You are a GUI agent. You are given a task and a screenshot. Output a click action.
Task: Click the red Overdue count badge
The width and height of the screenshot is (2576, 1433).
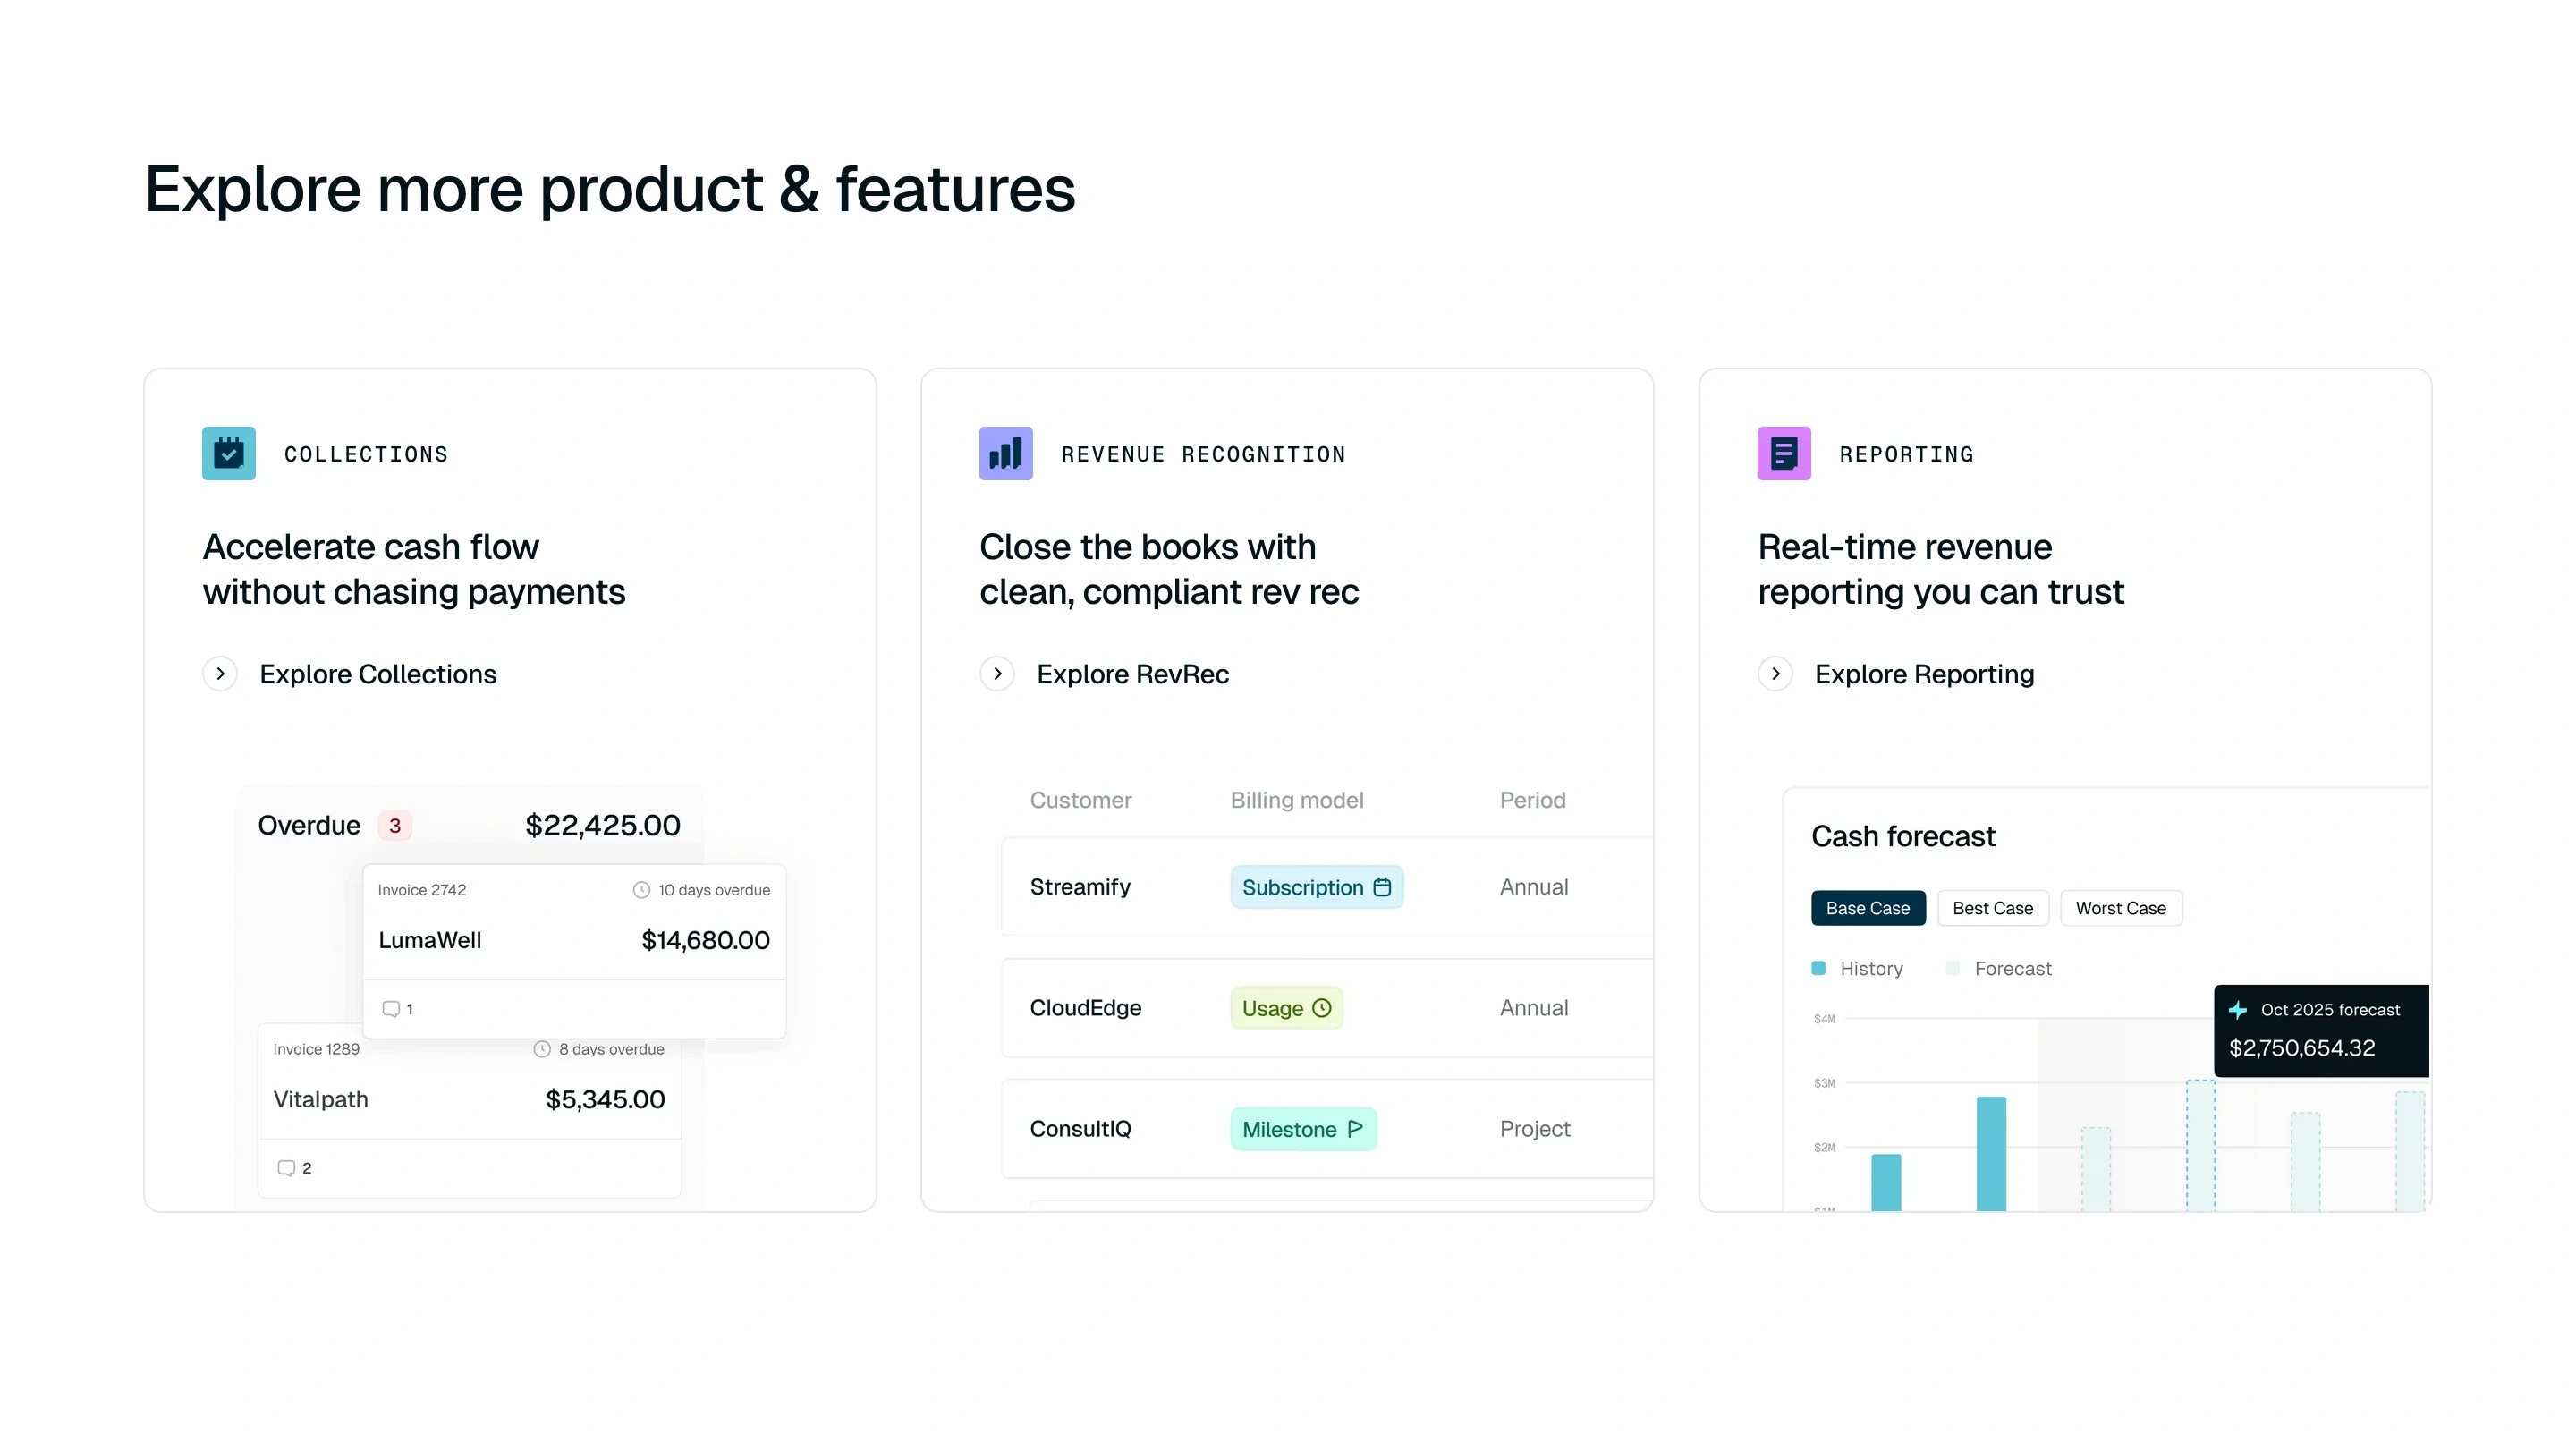point(395,826)
